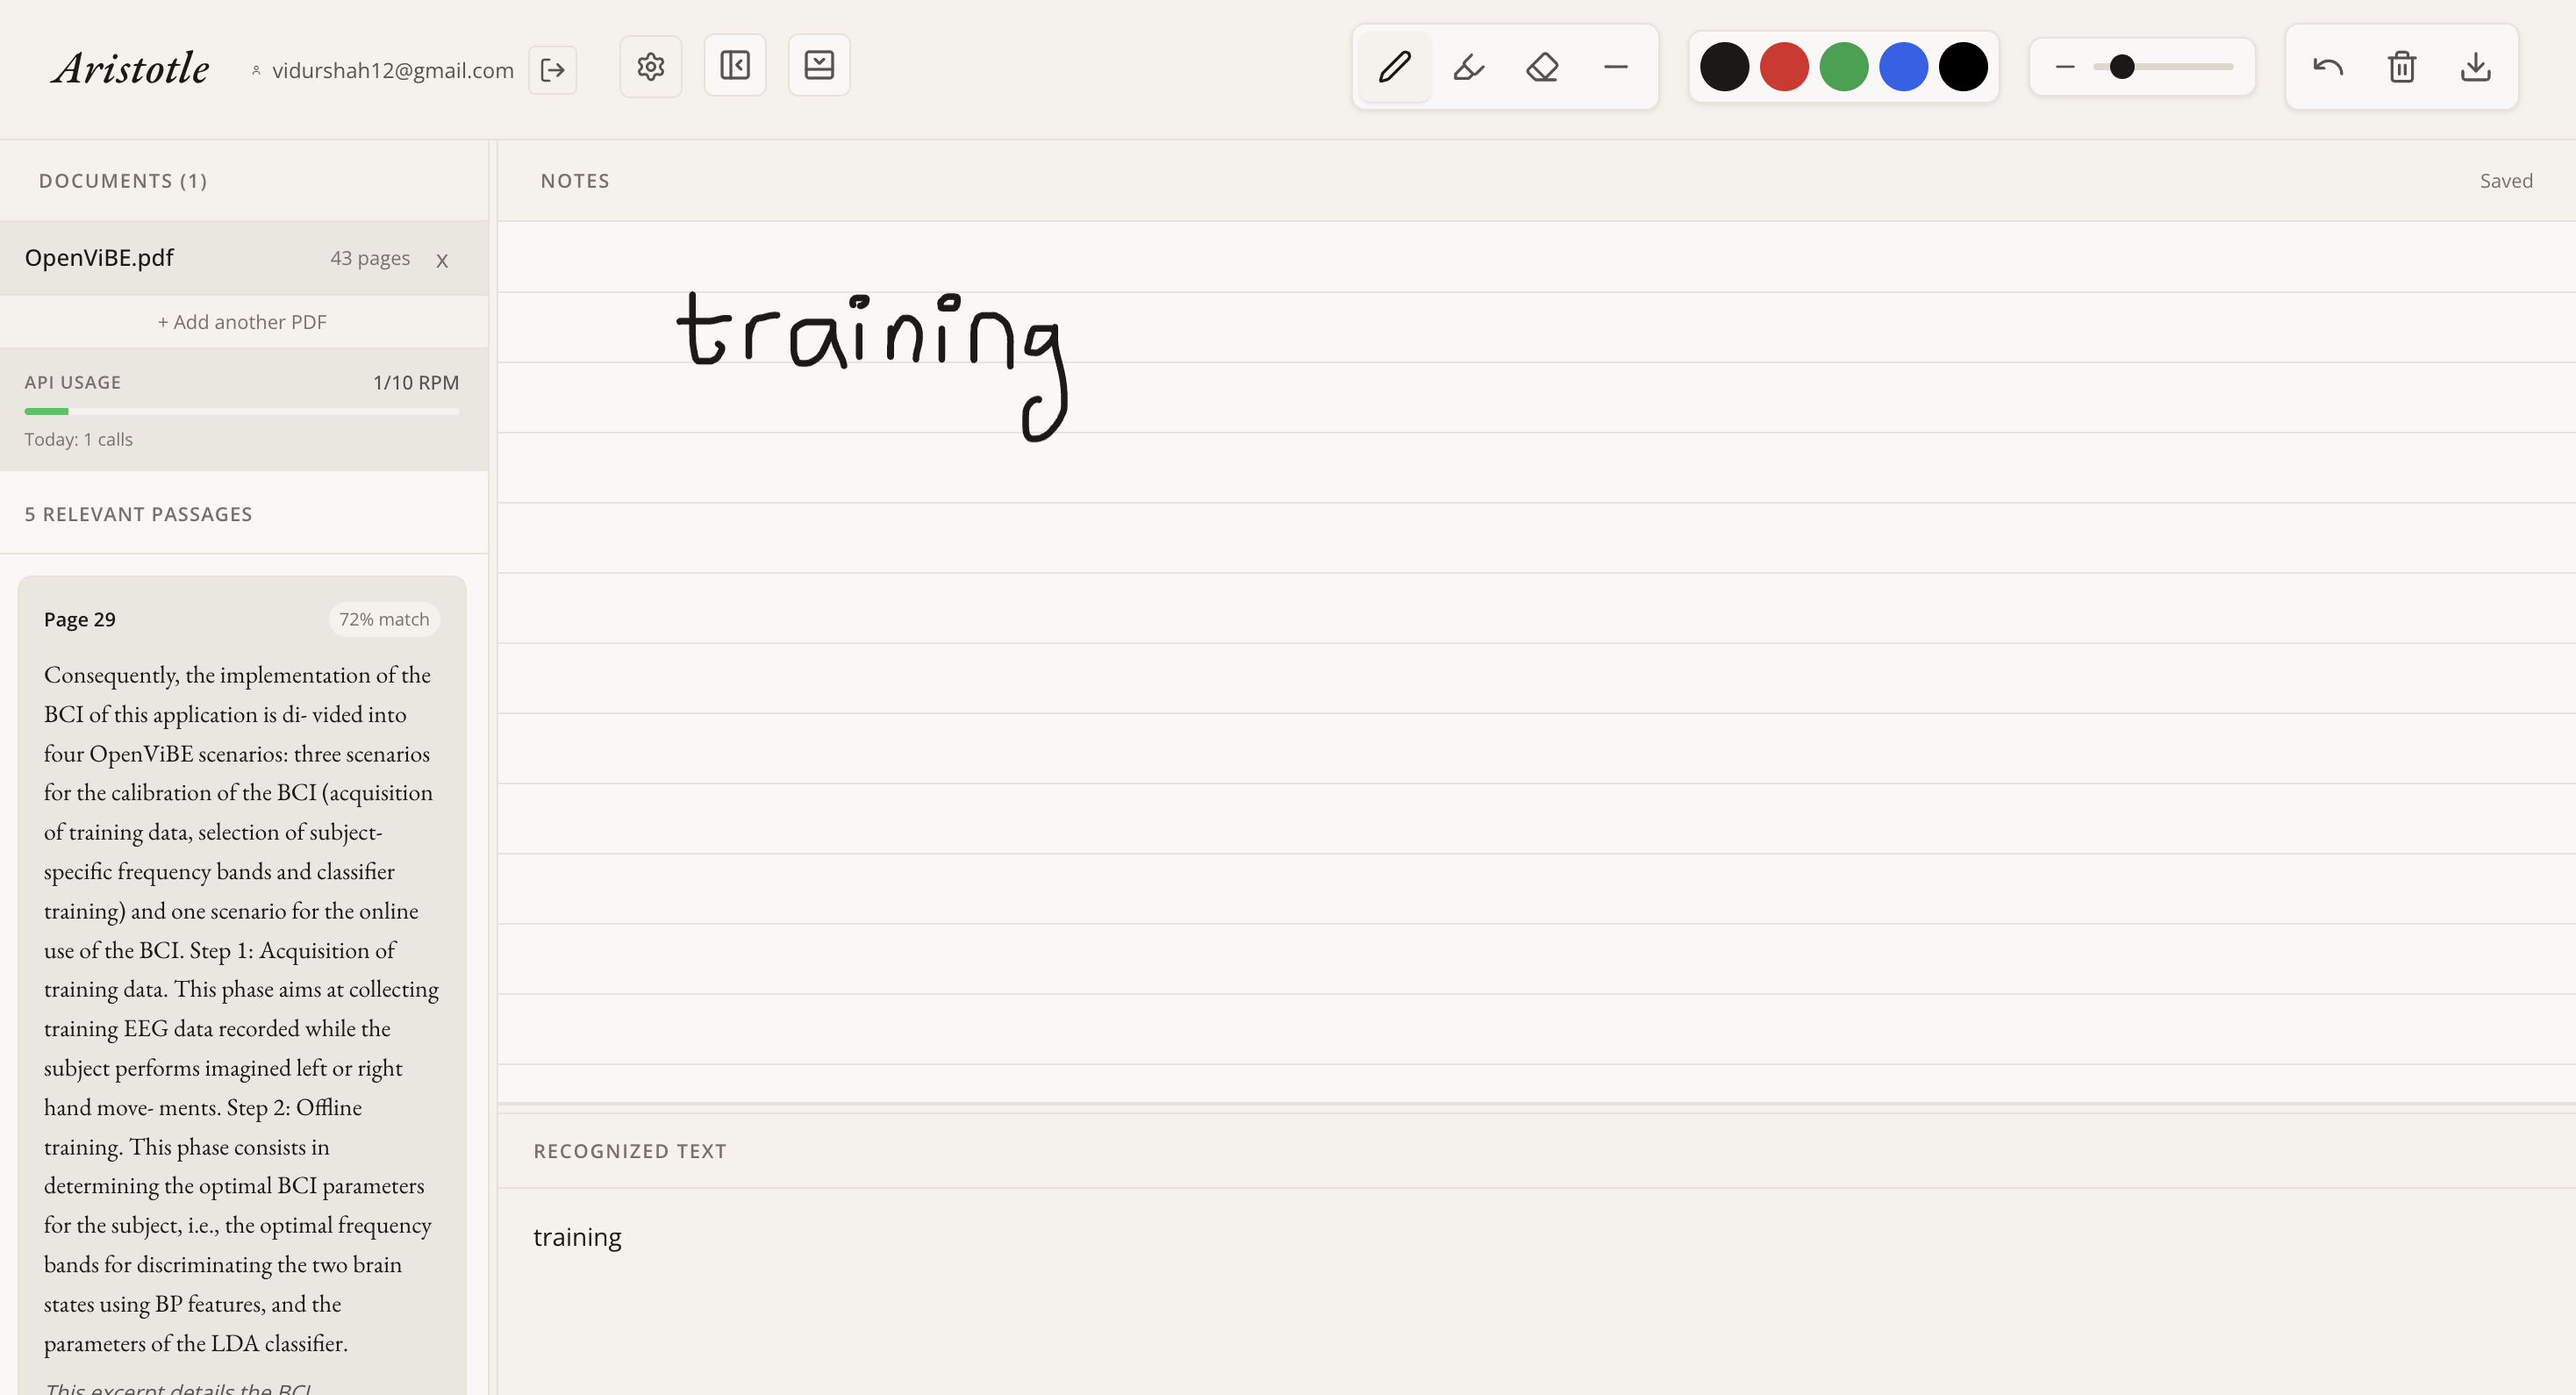Viewport: 2576px width, 1395px height.
Task: Choose the blue ink color
Action: (x=1903, y=67)
